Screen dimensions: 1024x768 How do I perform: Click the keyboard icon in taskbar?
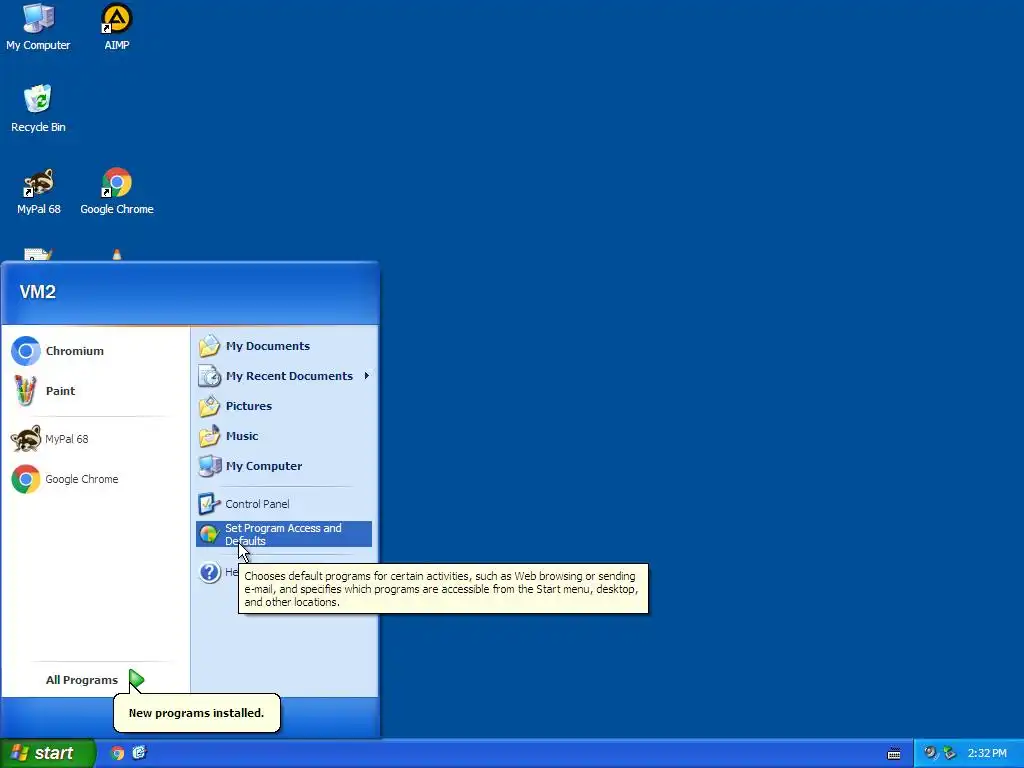(x=894, y=754)
